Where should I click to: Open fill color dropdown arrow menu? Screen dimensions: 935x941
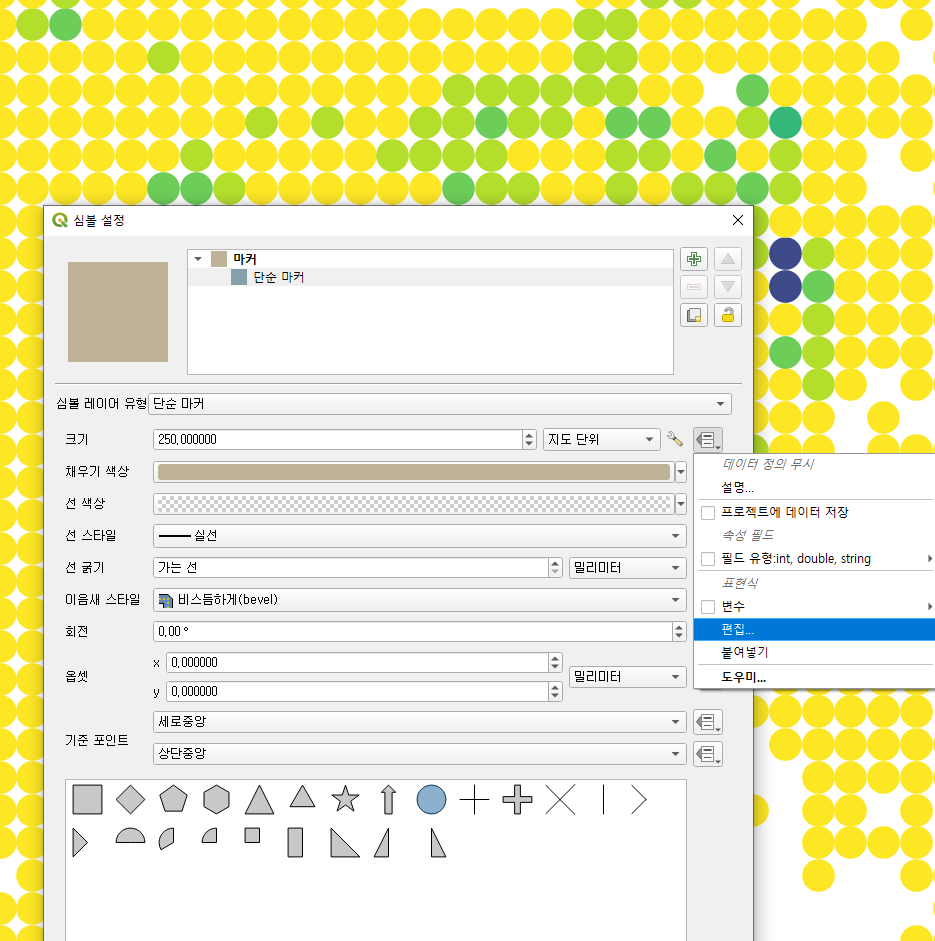(x=681, y=472)
